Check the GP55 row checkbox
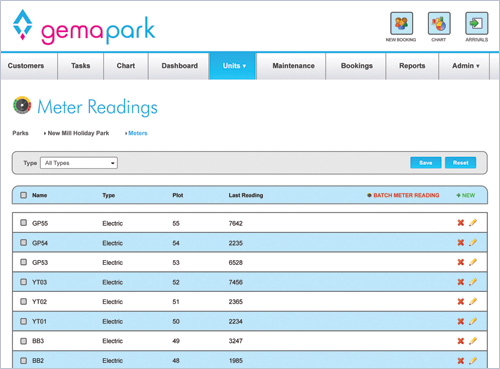 pyautogui.click(x=23, y=223)
